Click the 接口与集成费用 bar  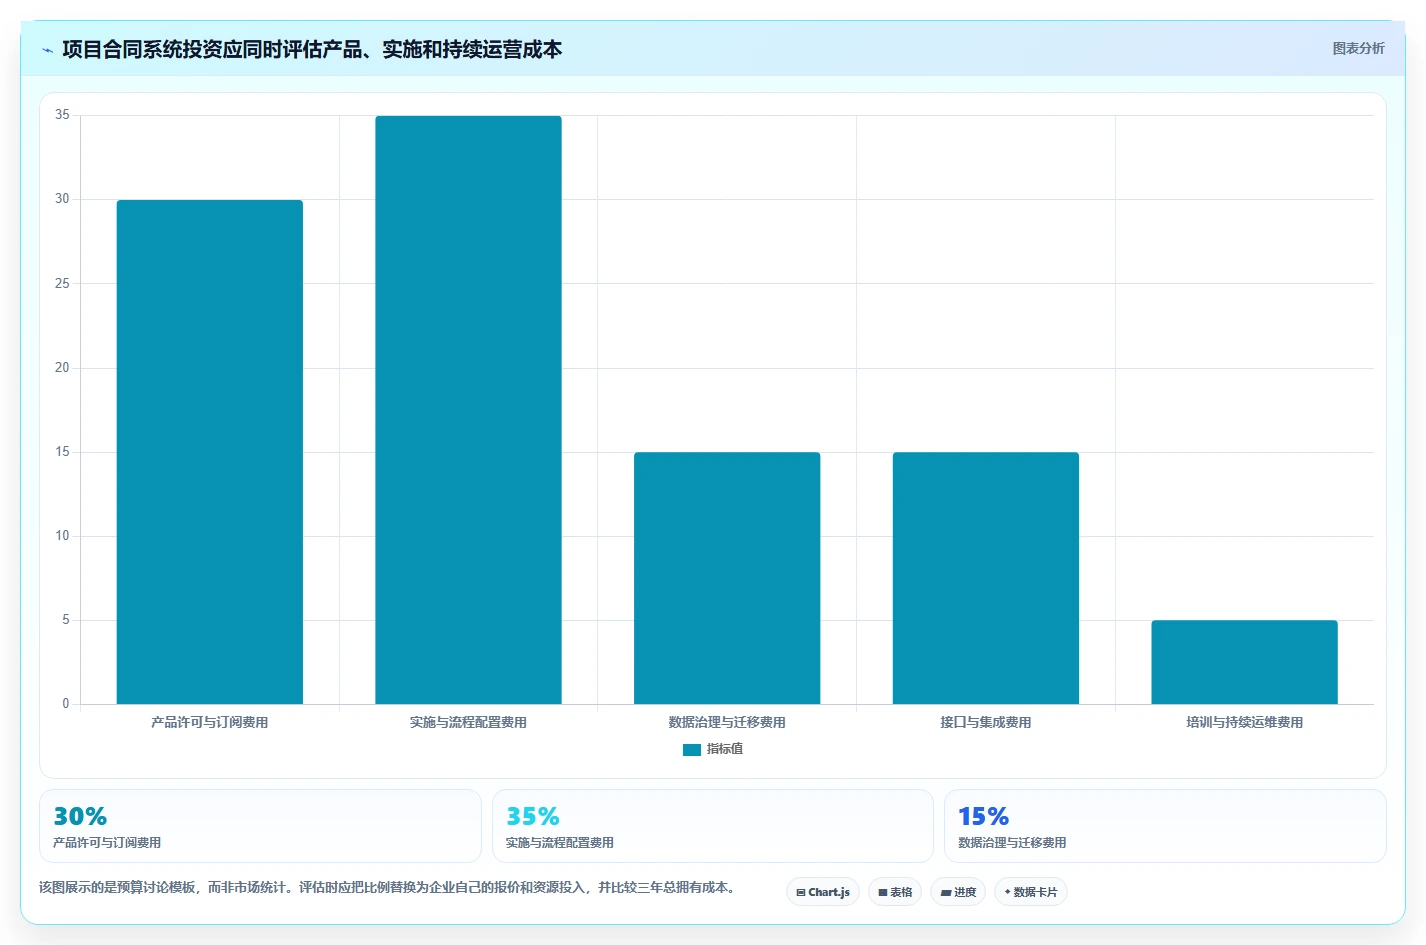(986, 578)
